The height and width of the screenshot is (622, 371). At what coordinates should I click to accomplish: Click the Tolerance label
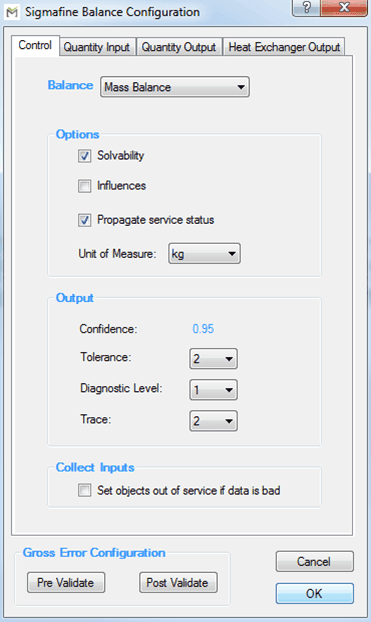click(x=106, y=357)
